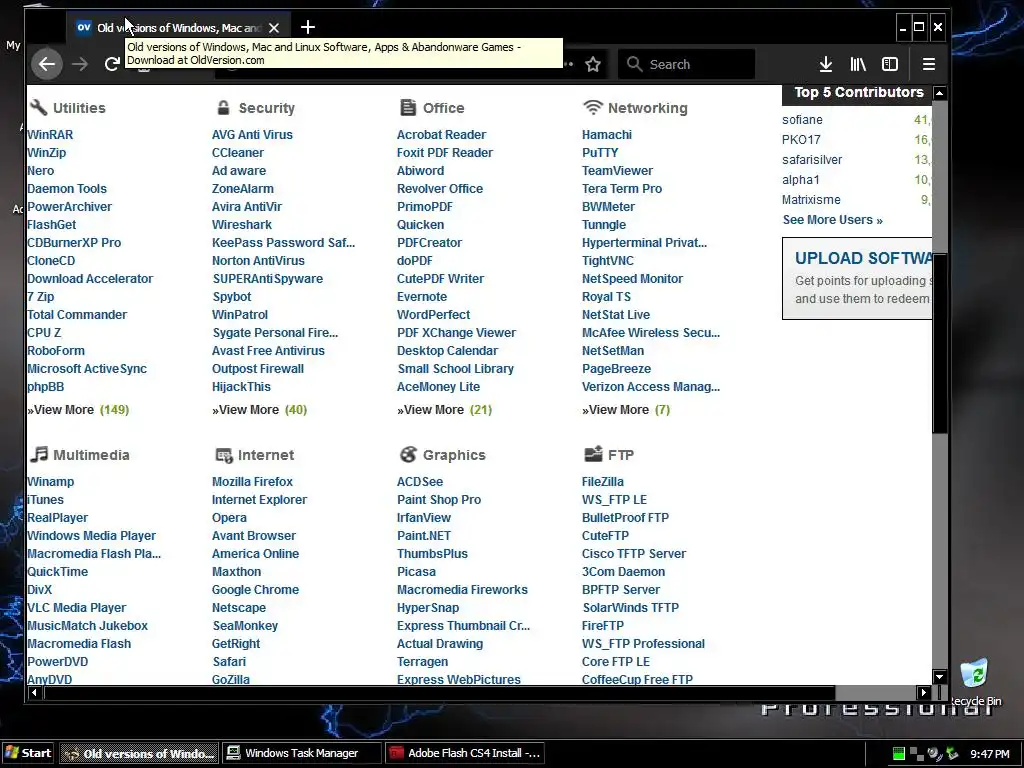Click the vertical scrollbar thumb
The image size is (1024, 768).
pyautogui.click(x=940, y=344)
